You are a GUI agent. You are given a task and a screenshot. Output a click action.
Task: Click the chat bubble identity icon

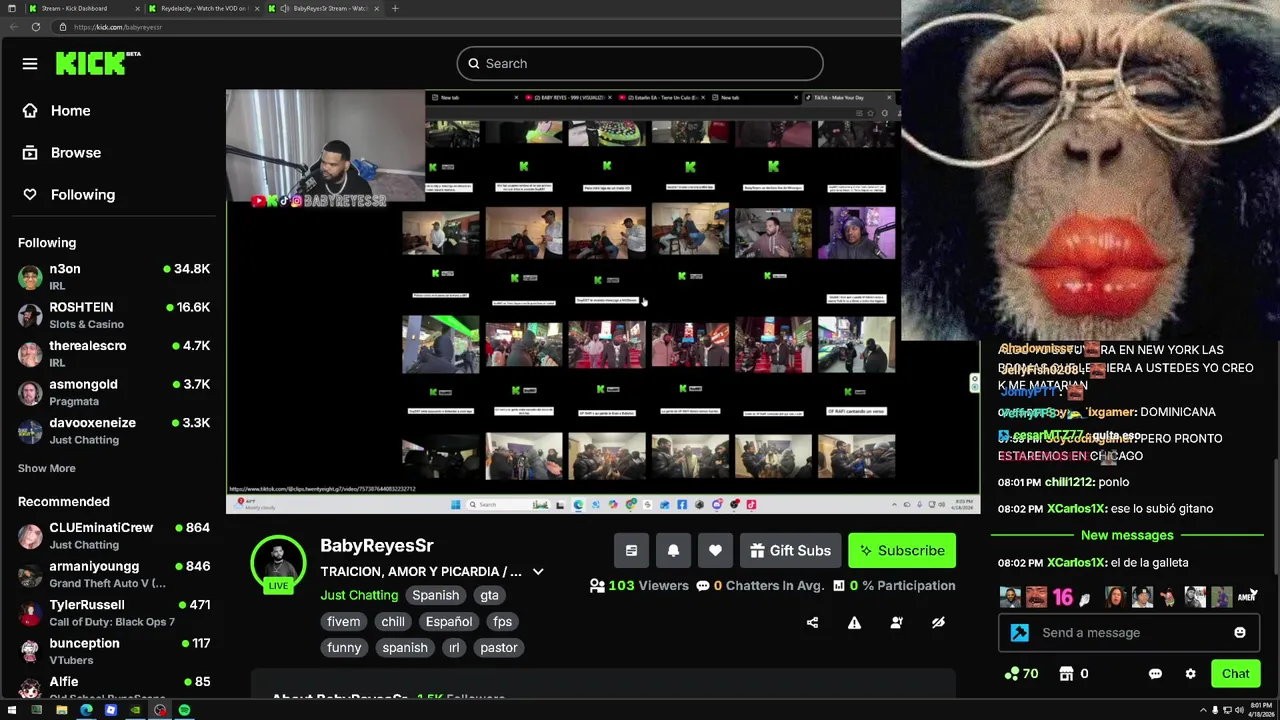pyautogui.click(x=1155, y=674)
